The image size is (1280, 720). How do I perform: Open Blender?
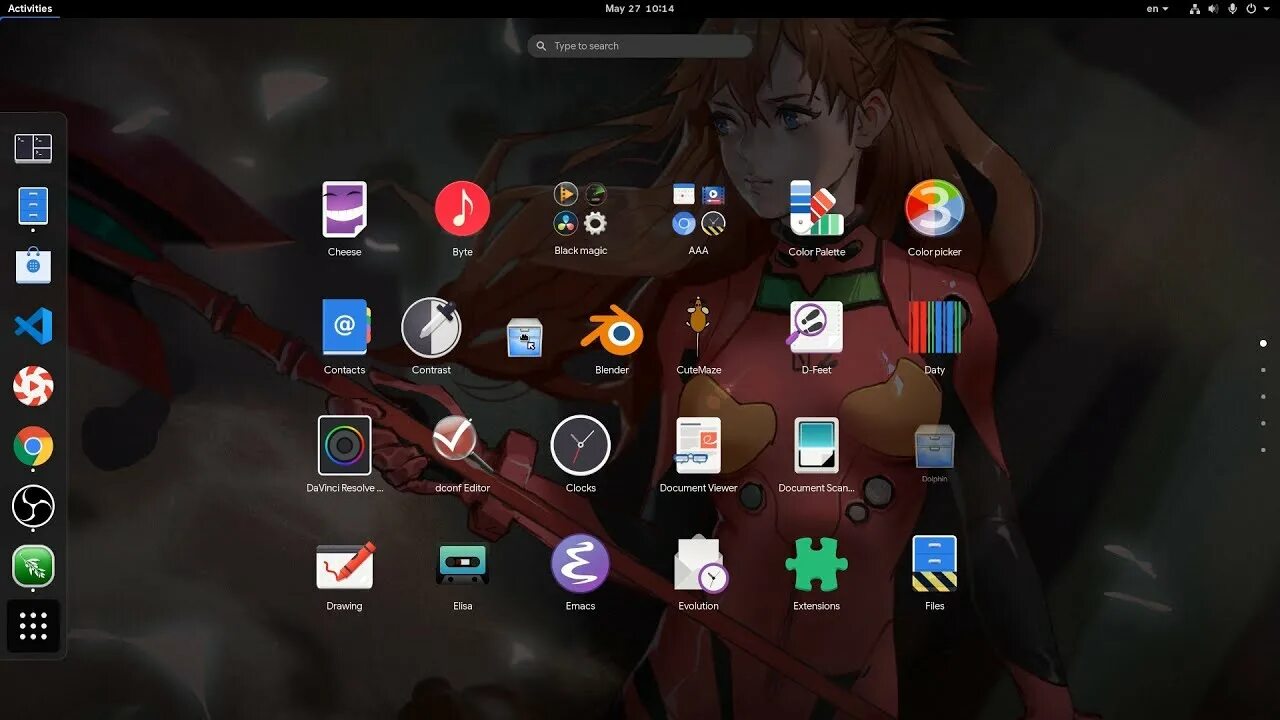[612, 331]
